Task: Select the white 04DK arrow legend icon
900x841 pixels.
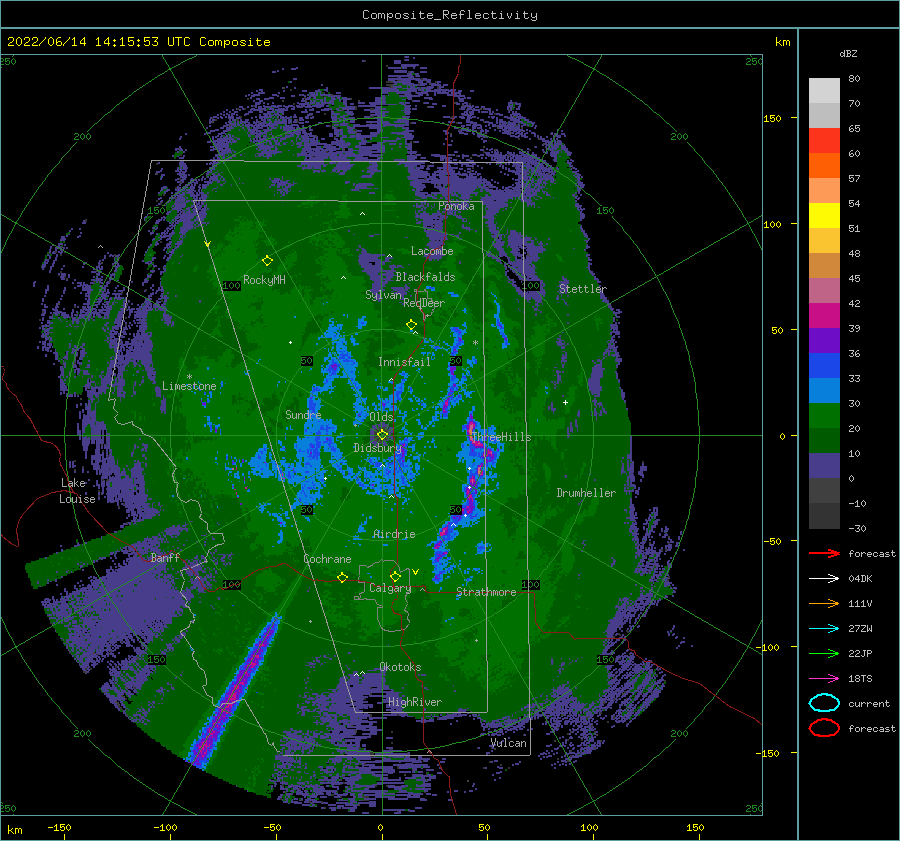Action: (x=824, y=578)
